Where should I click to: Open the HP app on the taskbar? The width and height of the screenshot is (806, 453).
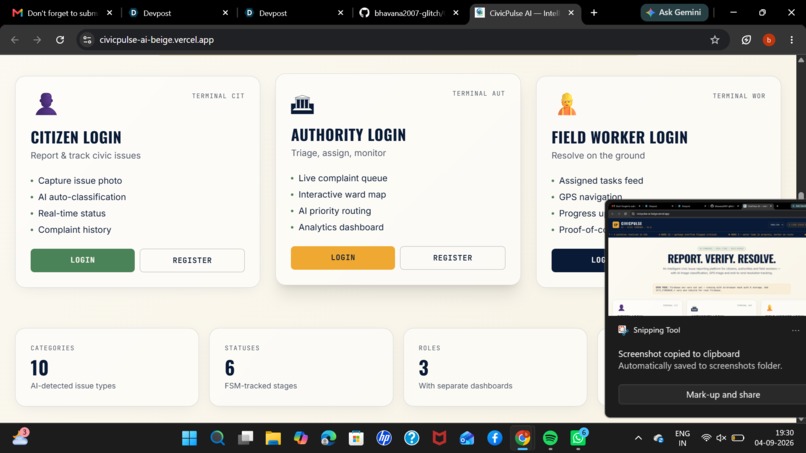coord(384,438)
